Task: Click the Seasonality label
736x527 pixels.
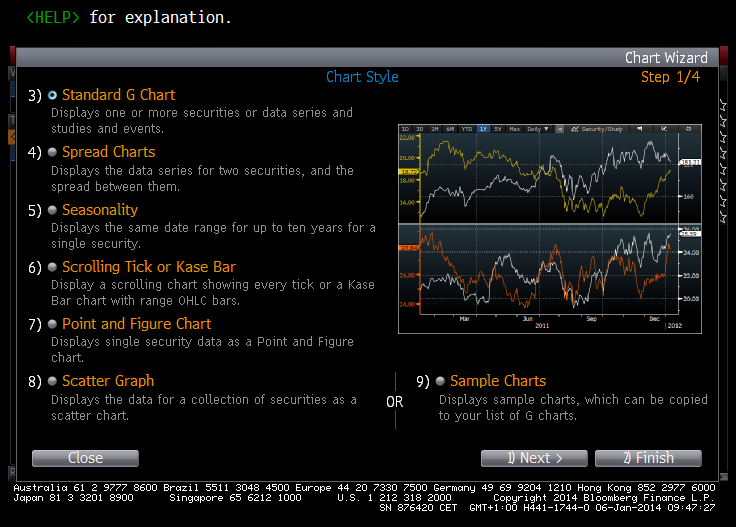Action: pyautogui.click(x=100, y=210)
